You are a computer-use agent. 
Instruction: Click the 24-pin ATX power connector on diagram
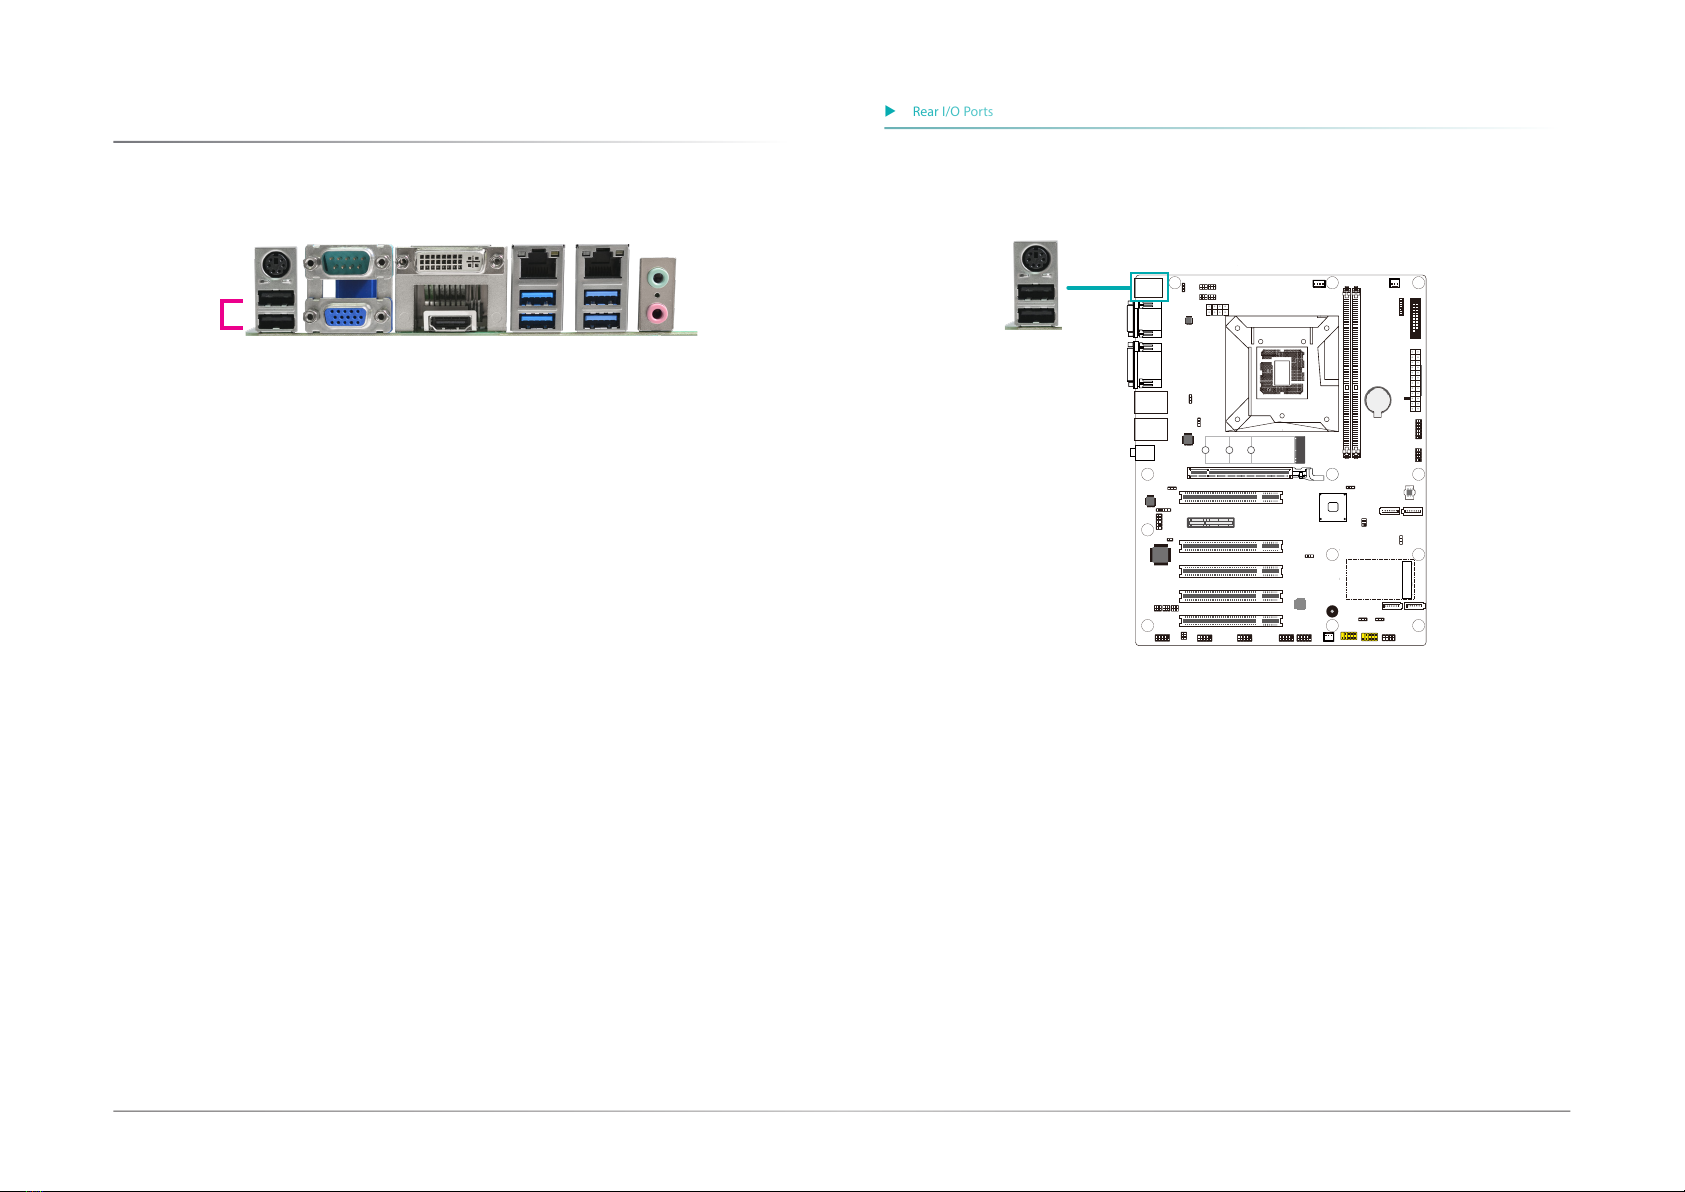pyautogui.click(x=1415, y=380)
